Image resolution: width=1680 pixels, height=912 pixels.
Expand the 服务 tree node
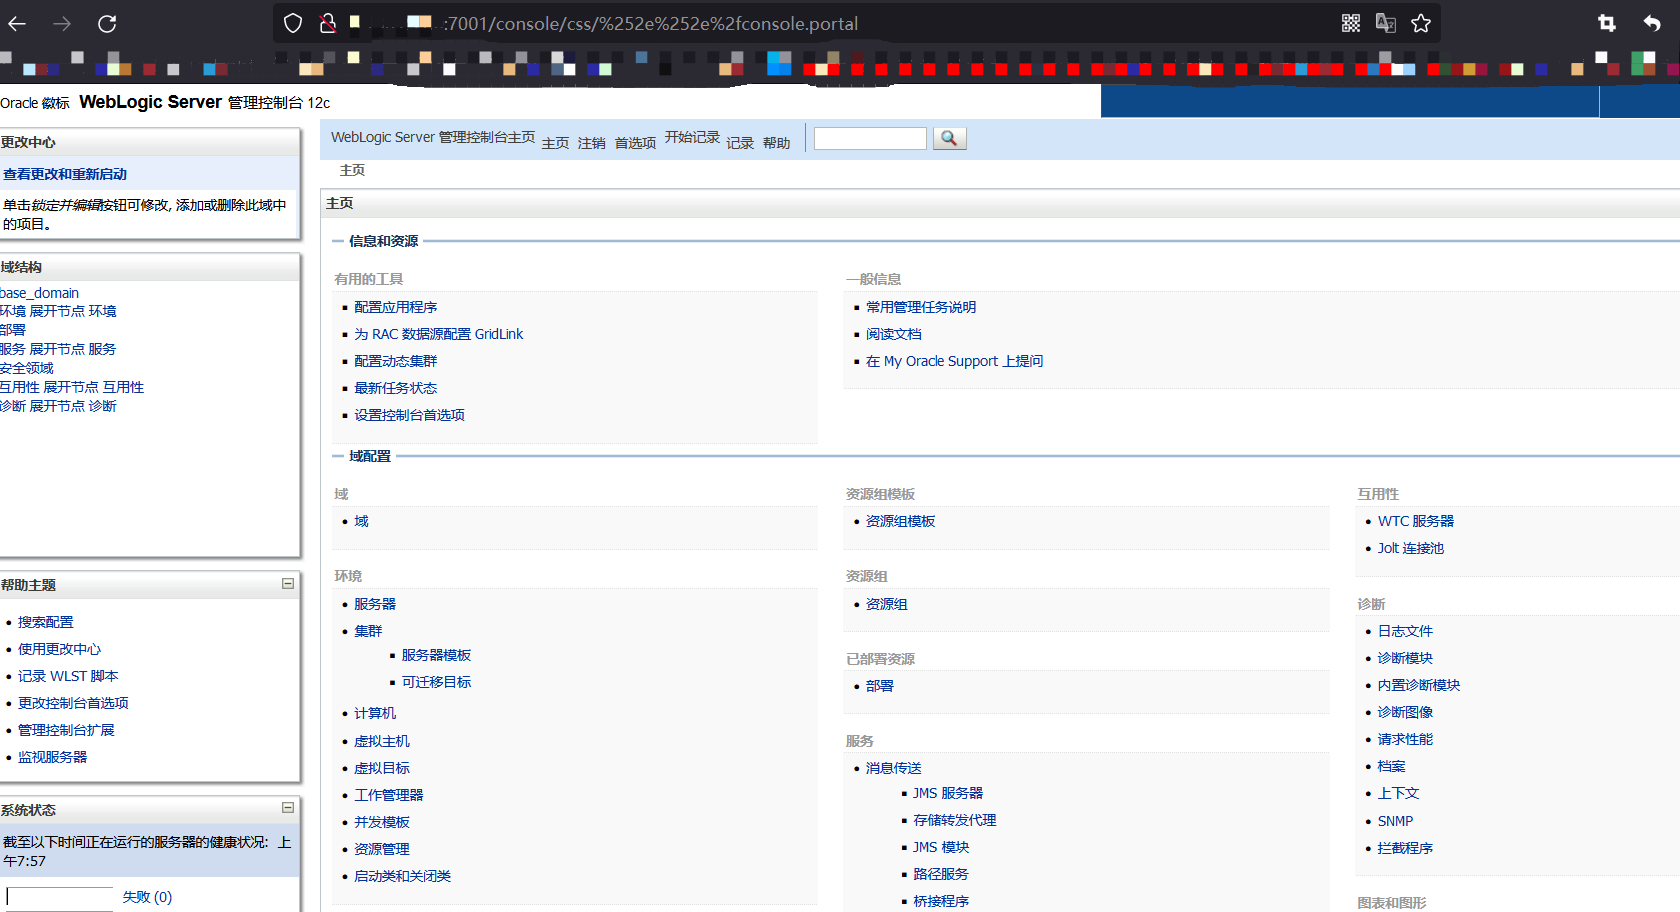click(x=57, y=349)
